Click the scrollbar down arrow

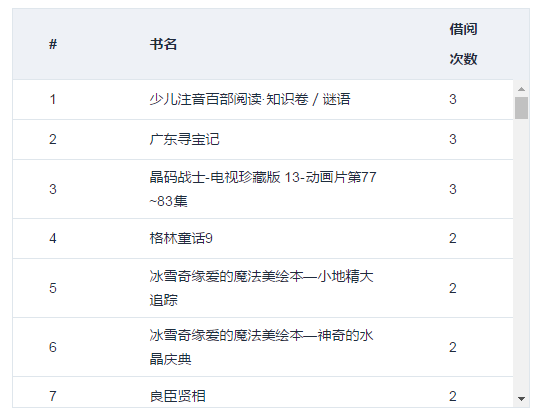[521, 399]
